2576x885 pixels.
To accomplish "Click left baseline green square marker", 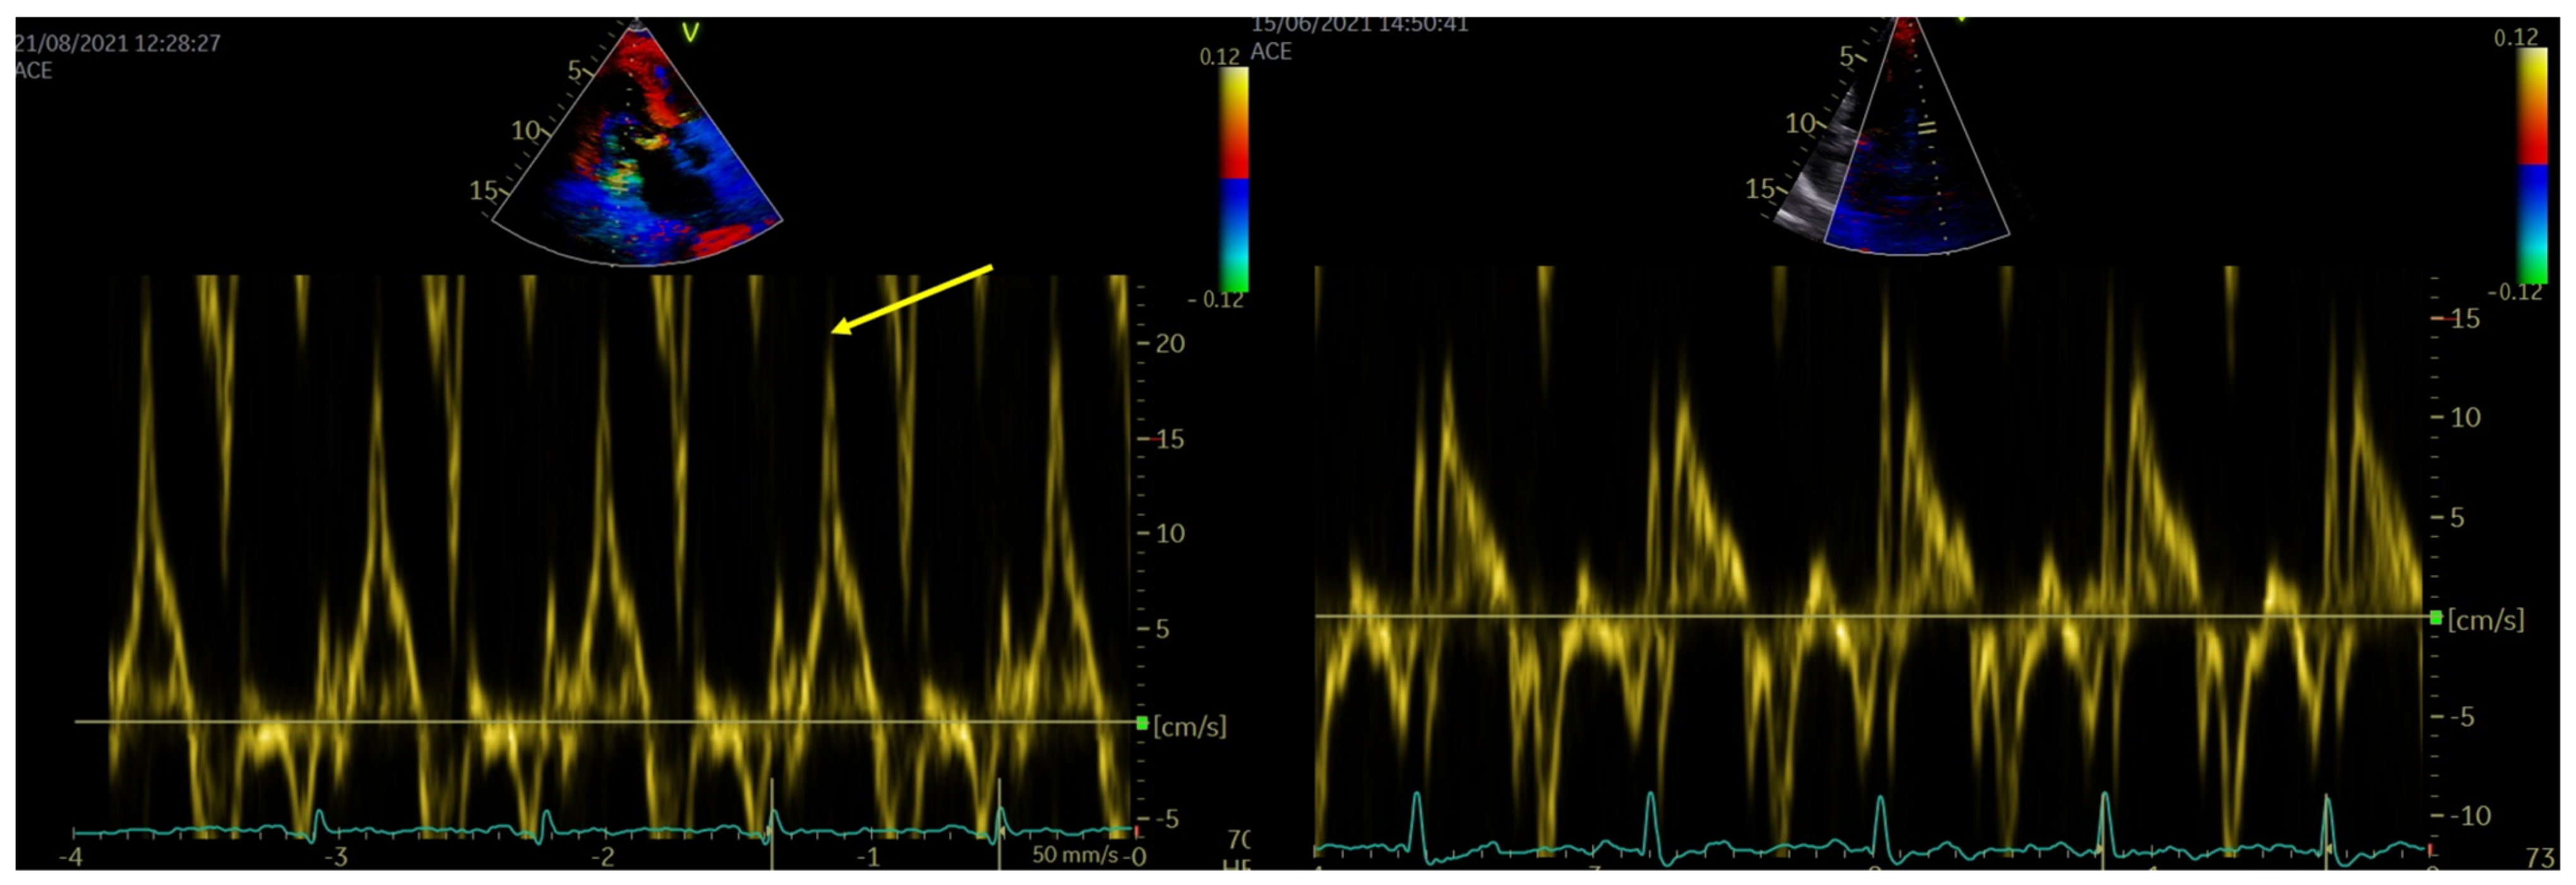I will (1142, 723).
